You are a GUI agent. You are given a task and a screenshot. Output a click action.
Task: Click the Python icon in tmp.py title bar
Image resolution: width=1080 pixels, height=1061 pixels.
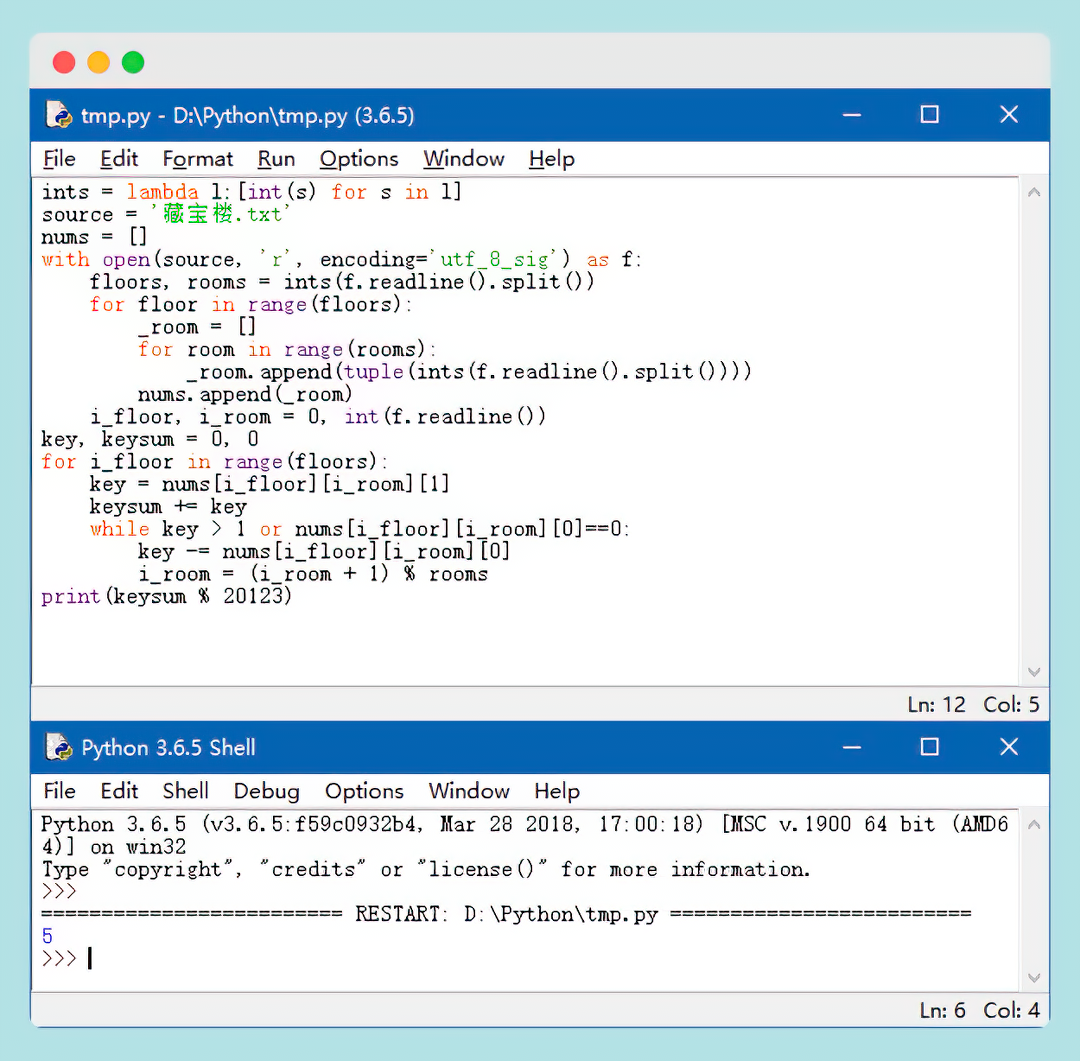click(x=59, y=114)
